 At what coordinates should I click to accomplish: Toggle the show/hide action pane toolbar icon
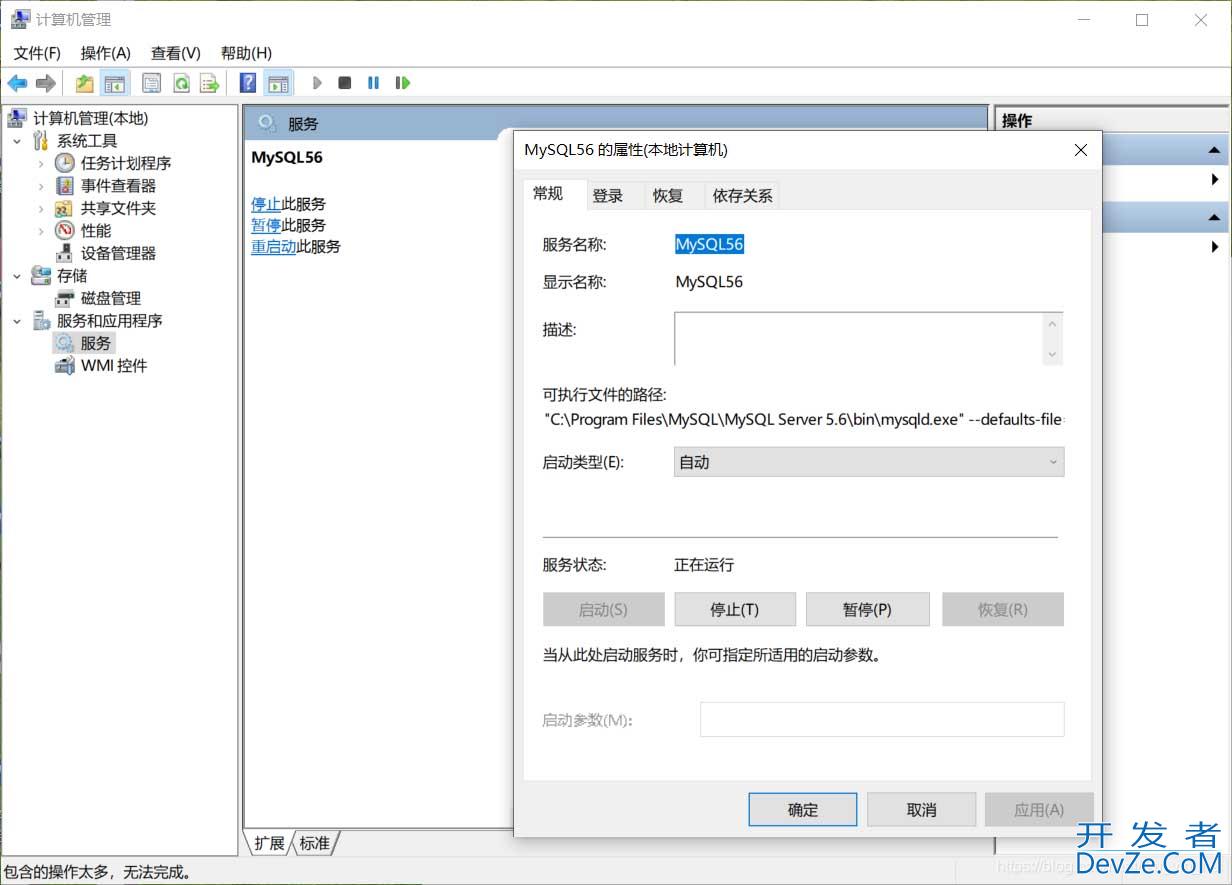[278, 83]
